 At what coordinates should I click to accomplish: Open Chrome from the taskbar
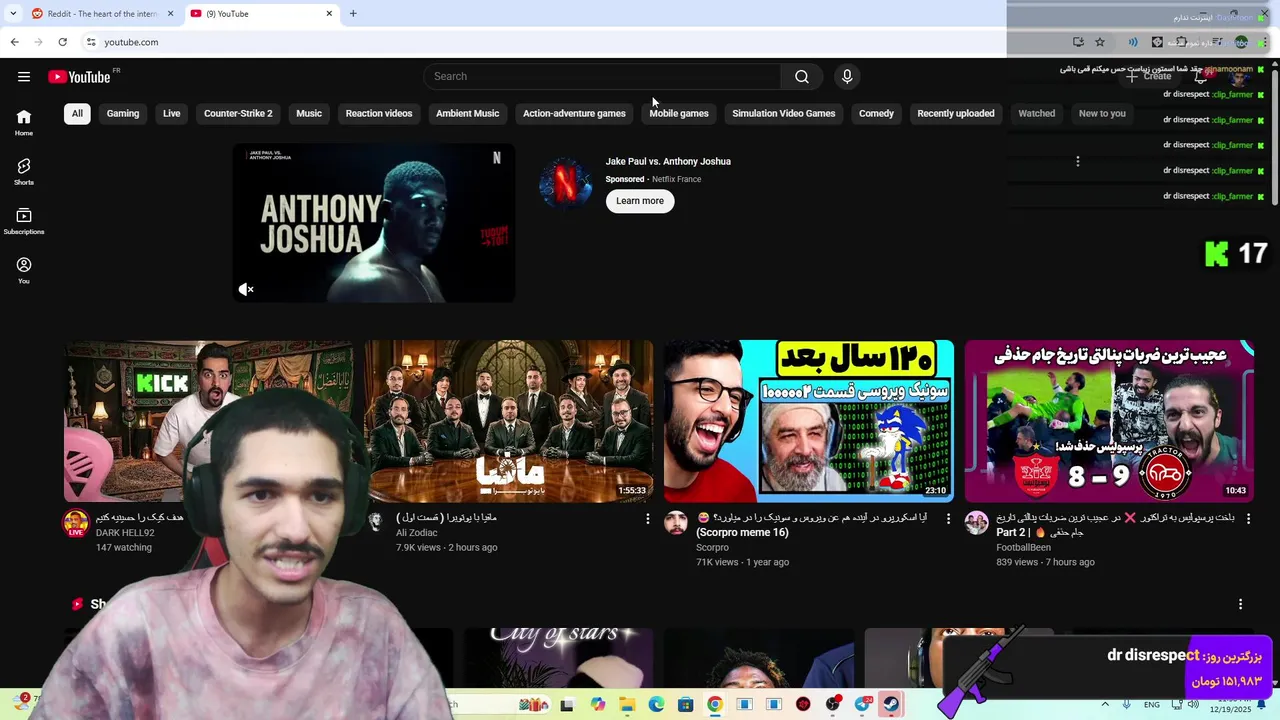[714, 704]
